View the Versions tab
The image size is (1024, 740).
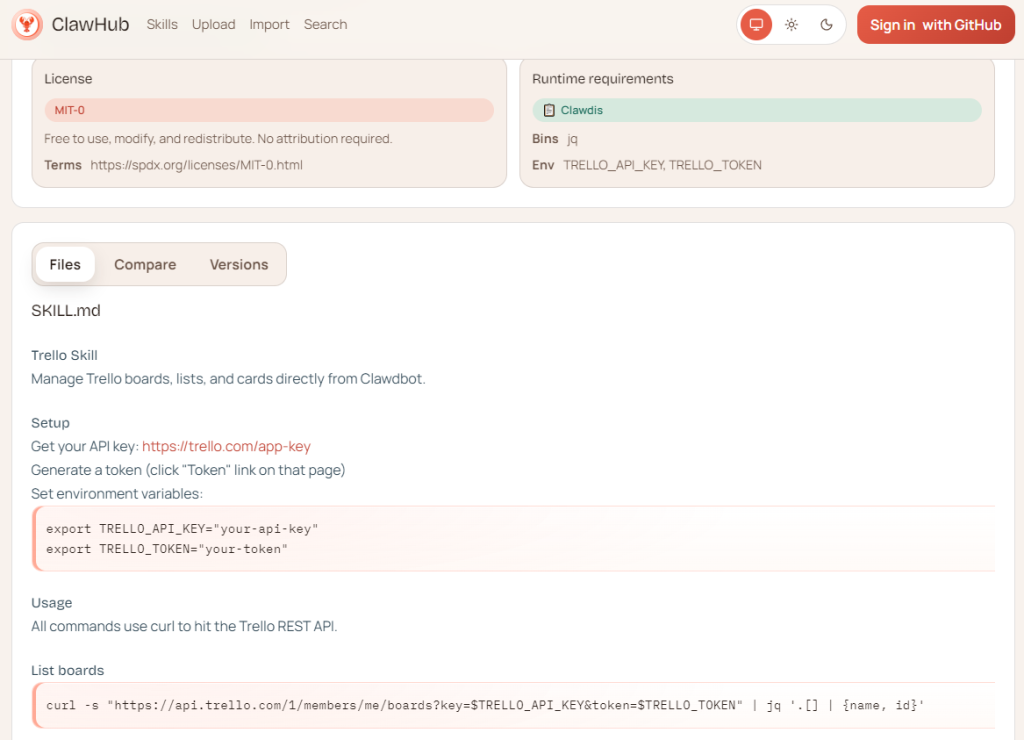239,265
